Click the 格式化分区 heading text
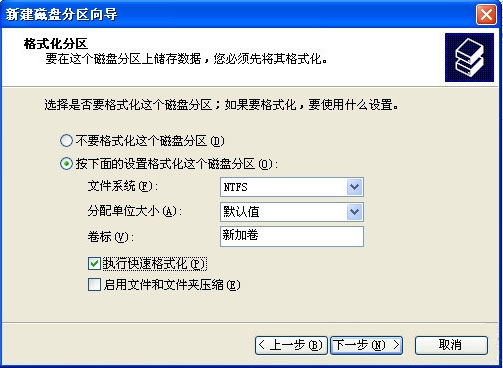The image size is (503, 368). click(x=56, y=44)
